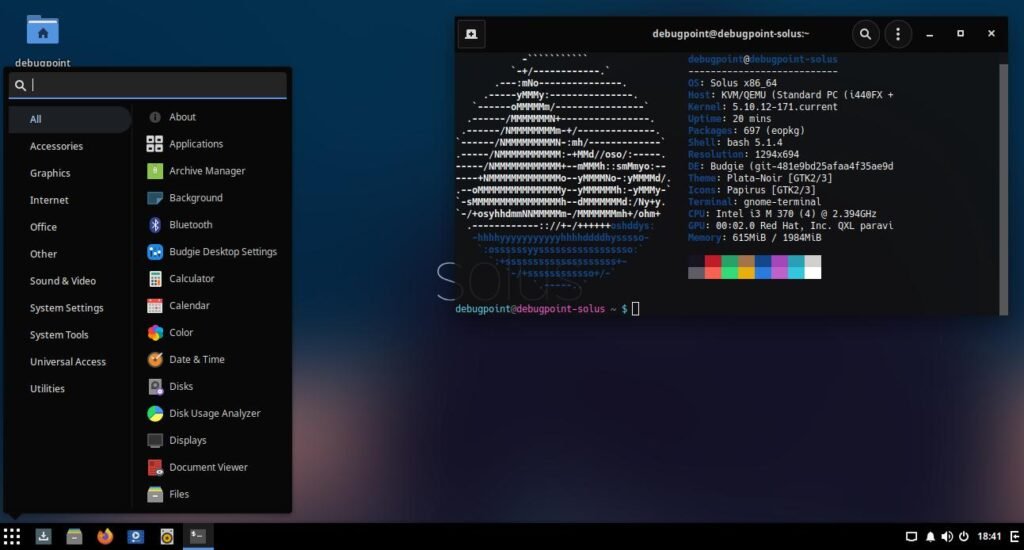
Task: Select the Accessories category
Action: click(x=70, y=146)
